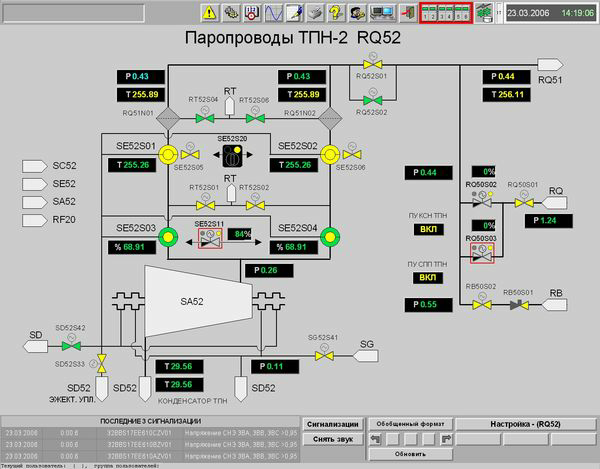Click the red-framed unit selector panel 1-6
Screen dimensions: 600x469
click(446, 13)
